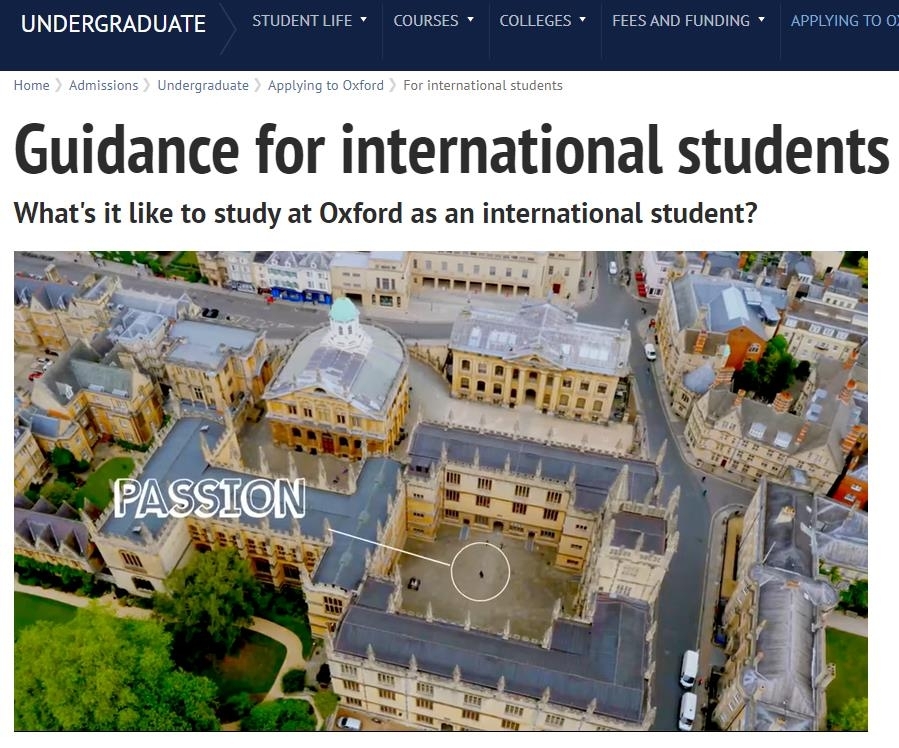Open the UNDERGRADUATE section home
The height and width of the screenshot is (748, 899).
coord(113,23)
